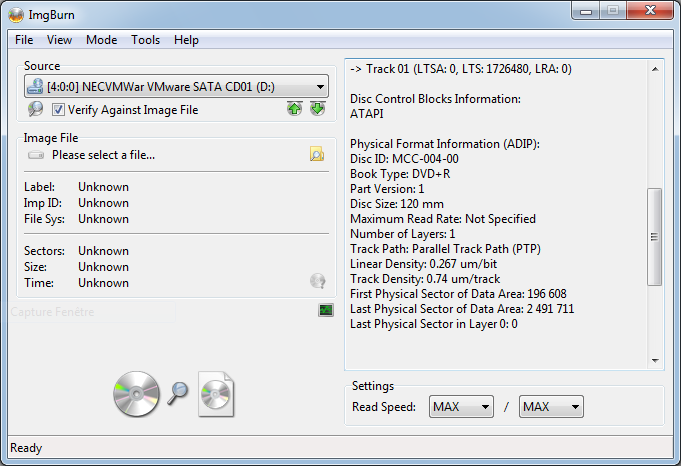Click 'Linear Density: 0.267 um/bit' line
The width and height of the screenshot is (681, 466).
click(423, 264)
